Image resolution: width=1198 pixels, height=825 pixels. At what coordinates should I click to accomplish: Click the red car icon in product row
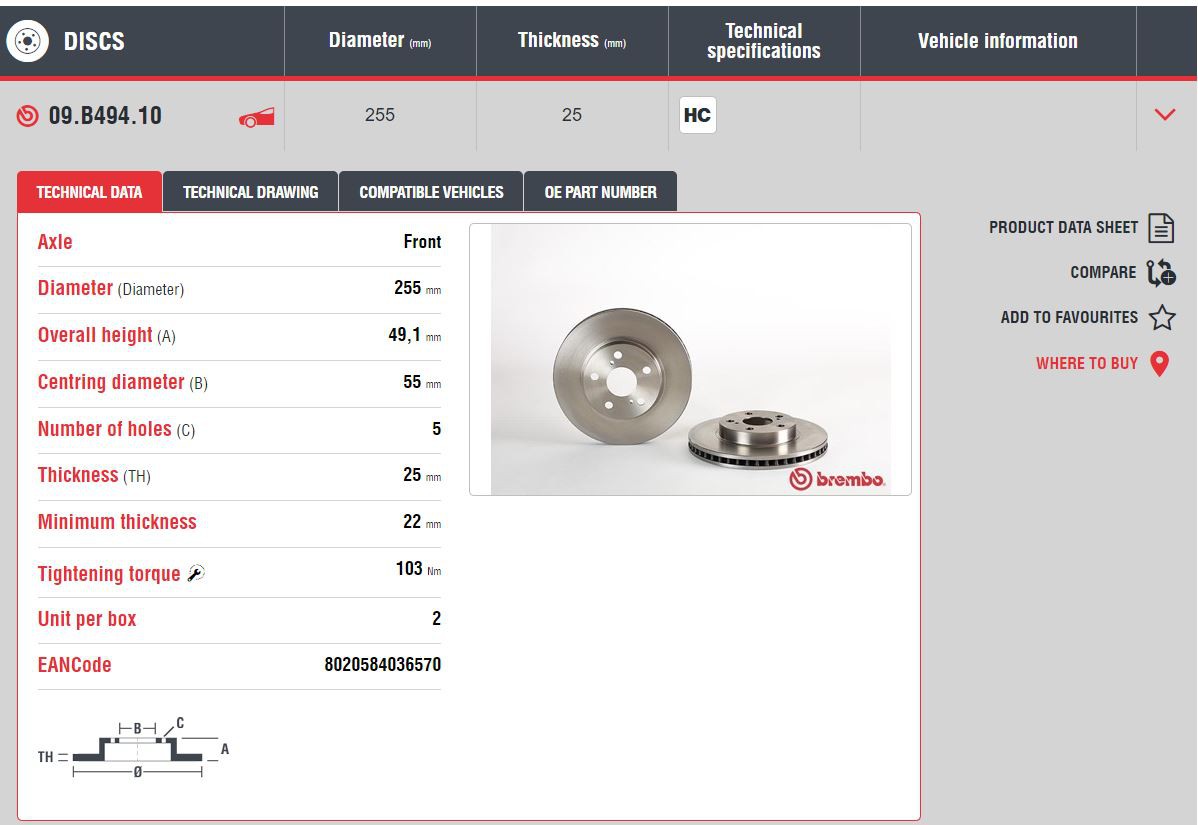[256, 118]
